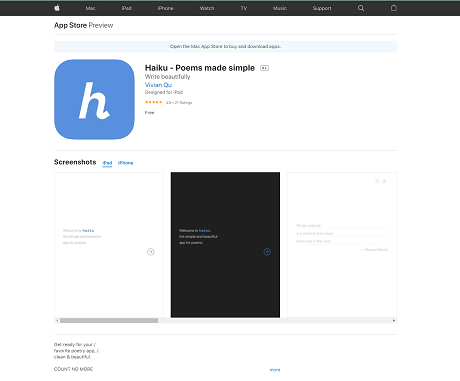Open the iPad navigation item

click(127, 8)
